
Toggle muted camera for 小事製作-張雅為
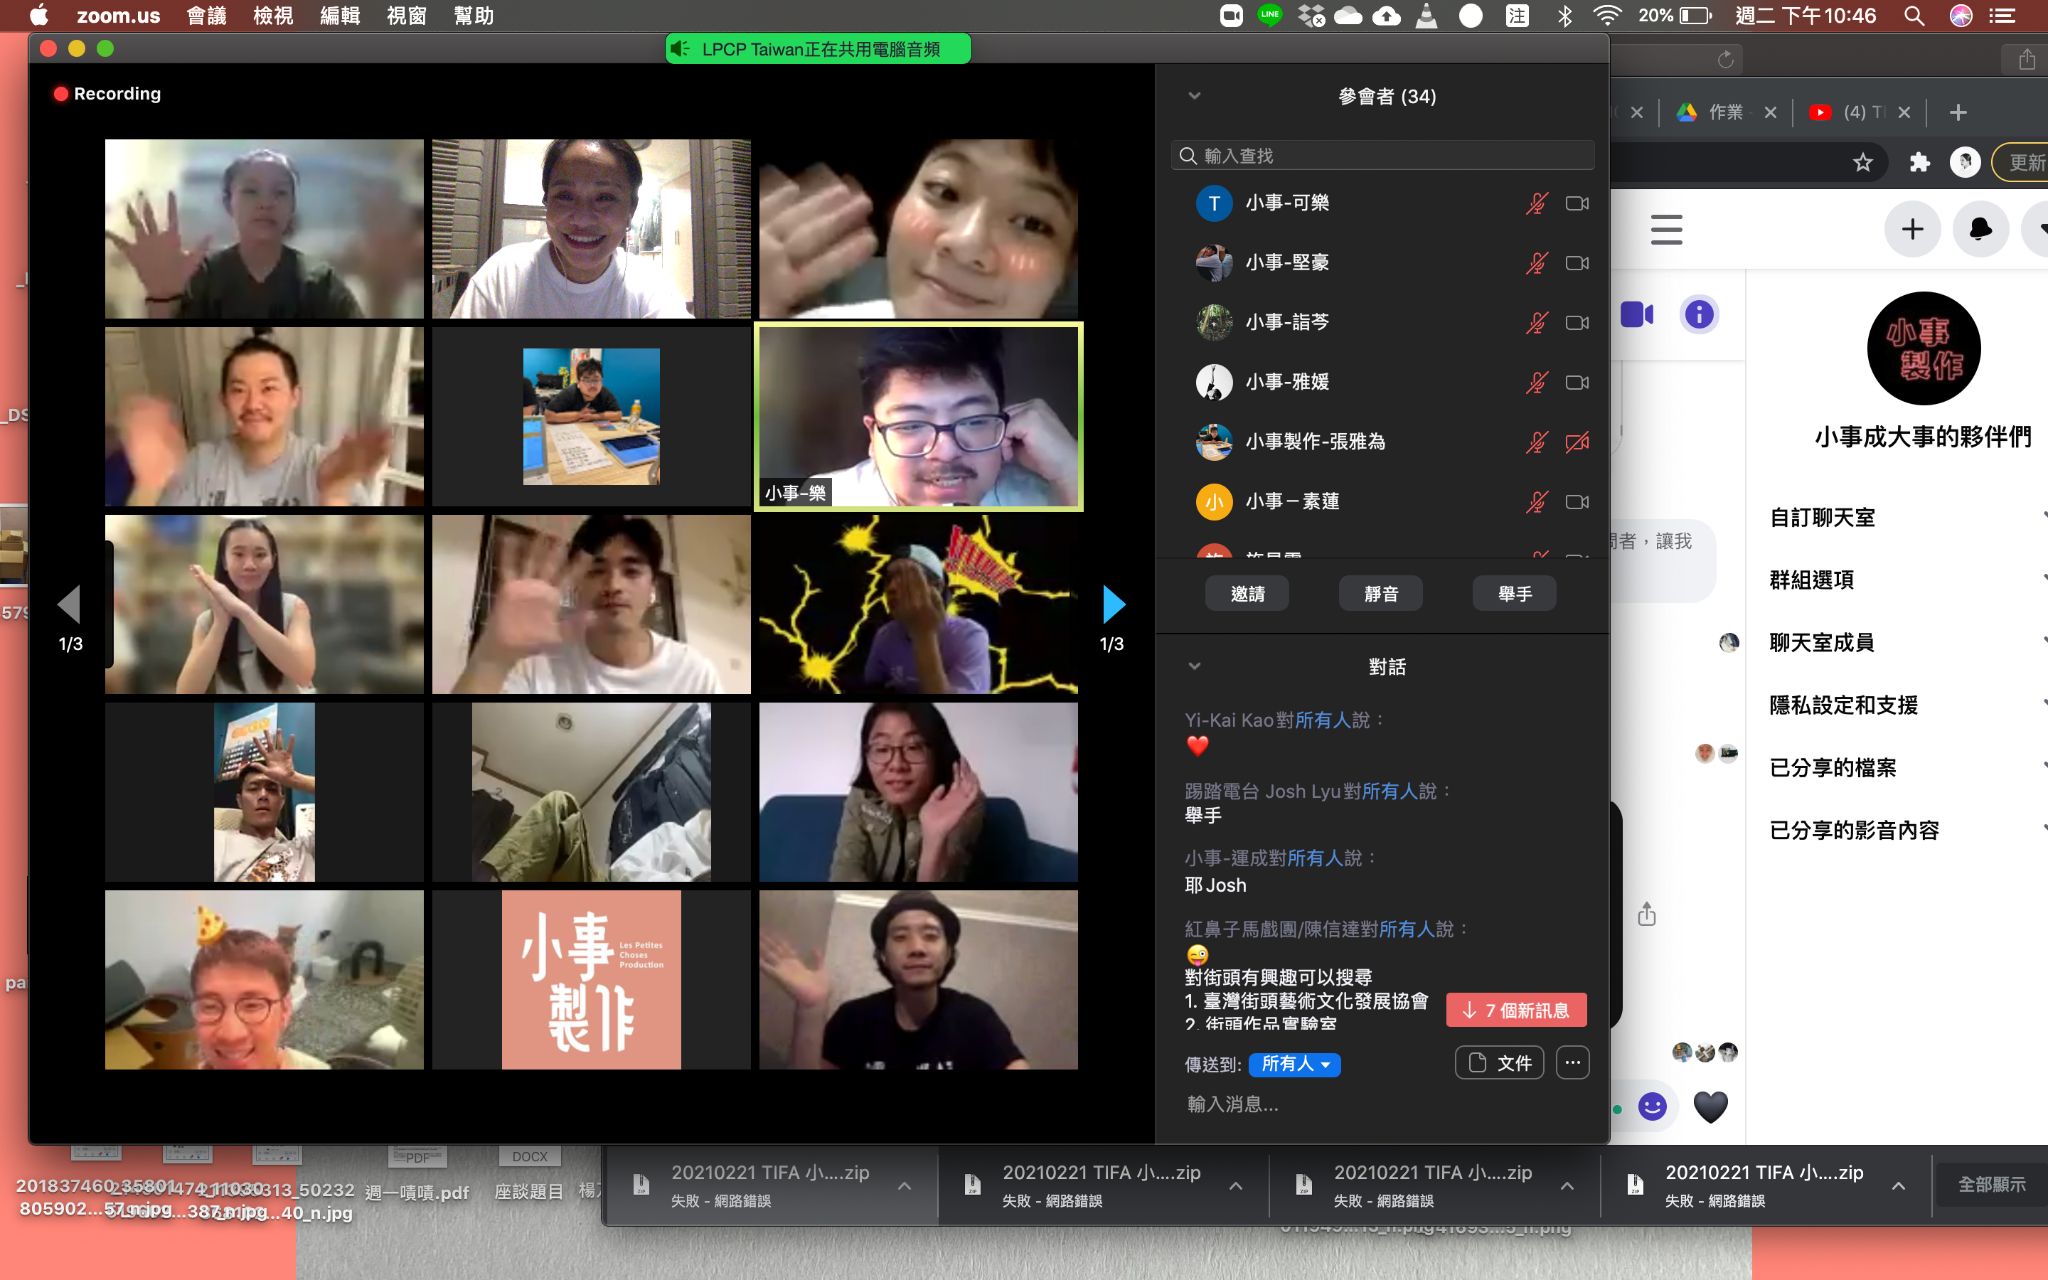click(1577, 442)
